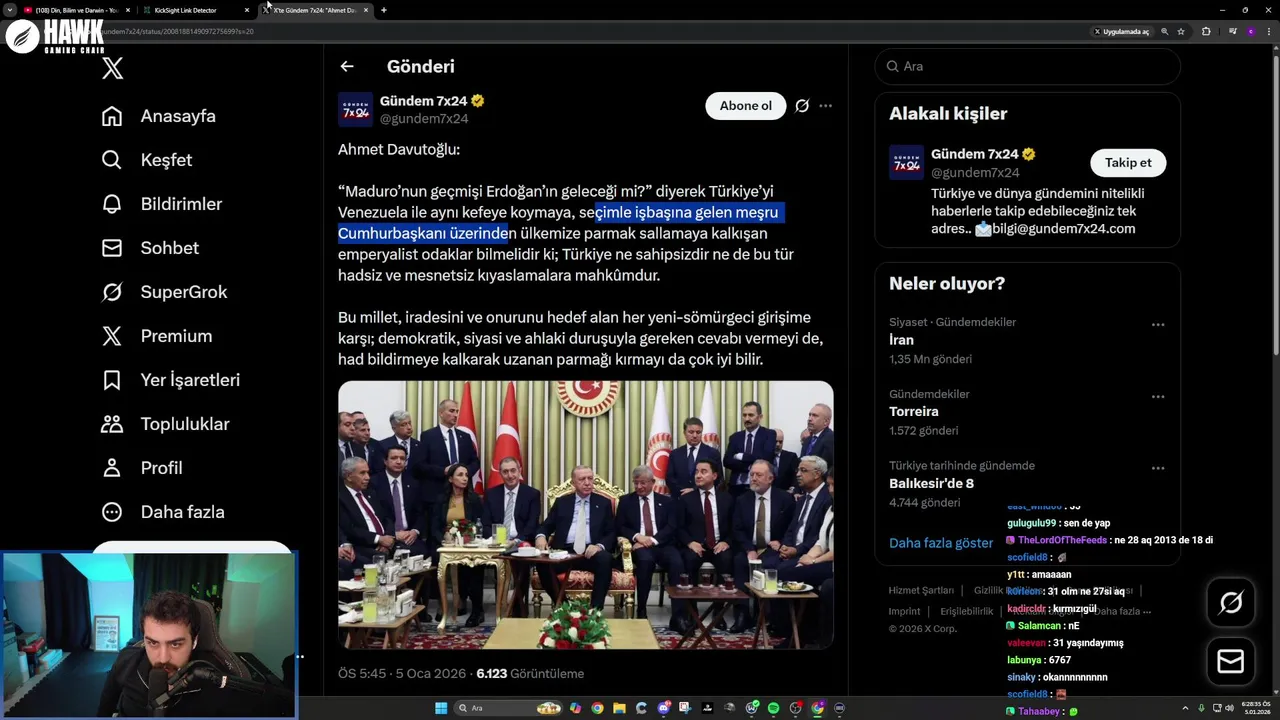This screenshot has width=1280, height=720.
Task: Click the @gundem7x24 handle on the post
Action: click(424, 118)
